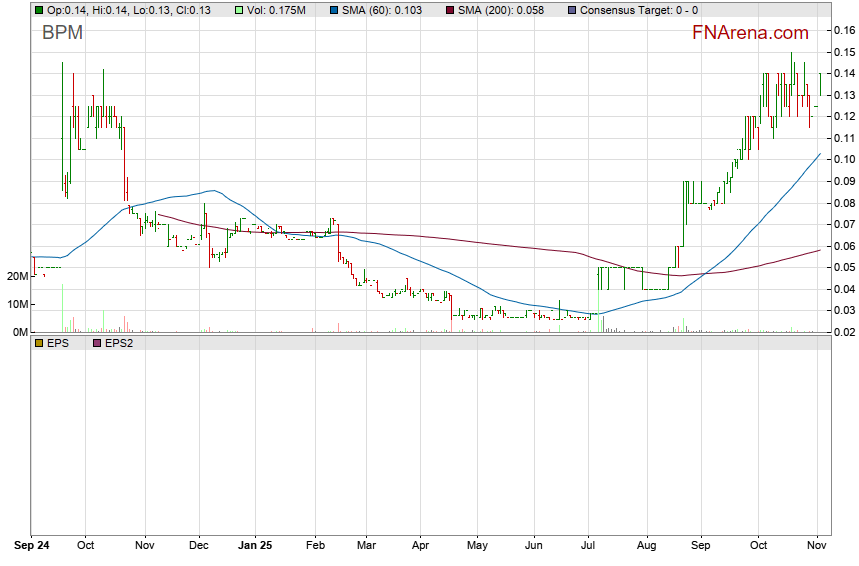Click the Aug label on the date axis
Screen dimensions: 859x566
pyautogui.click(x=645, y=546)
